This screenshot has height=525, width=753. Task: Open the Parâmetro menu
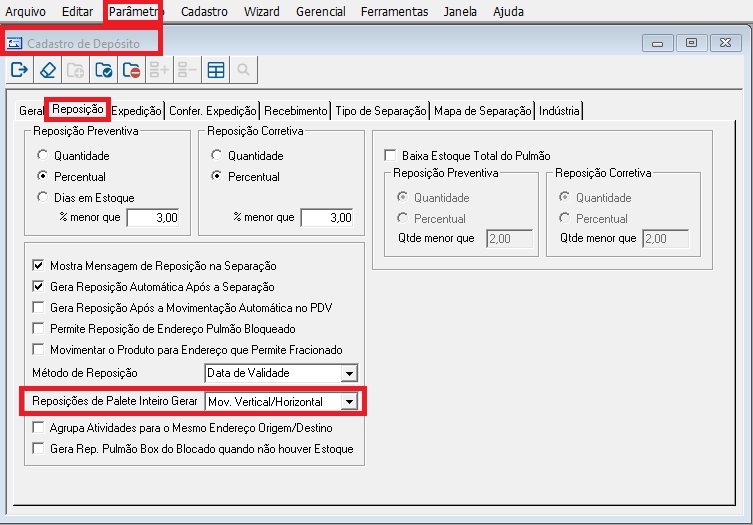134,12
